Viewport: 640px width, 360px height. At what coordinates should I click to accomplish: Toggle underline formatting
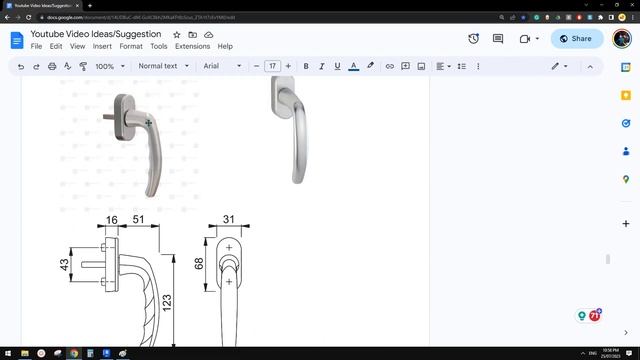tap(337, 66)
